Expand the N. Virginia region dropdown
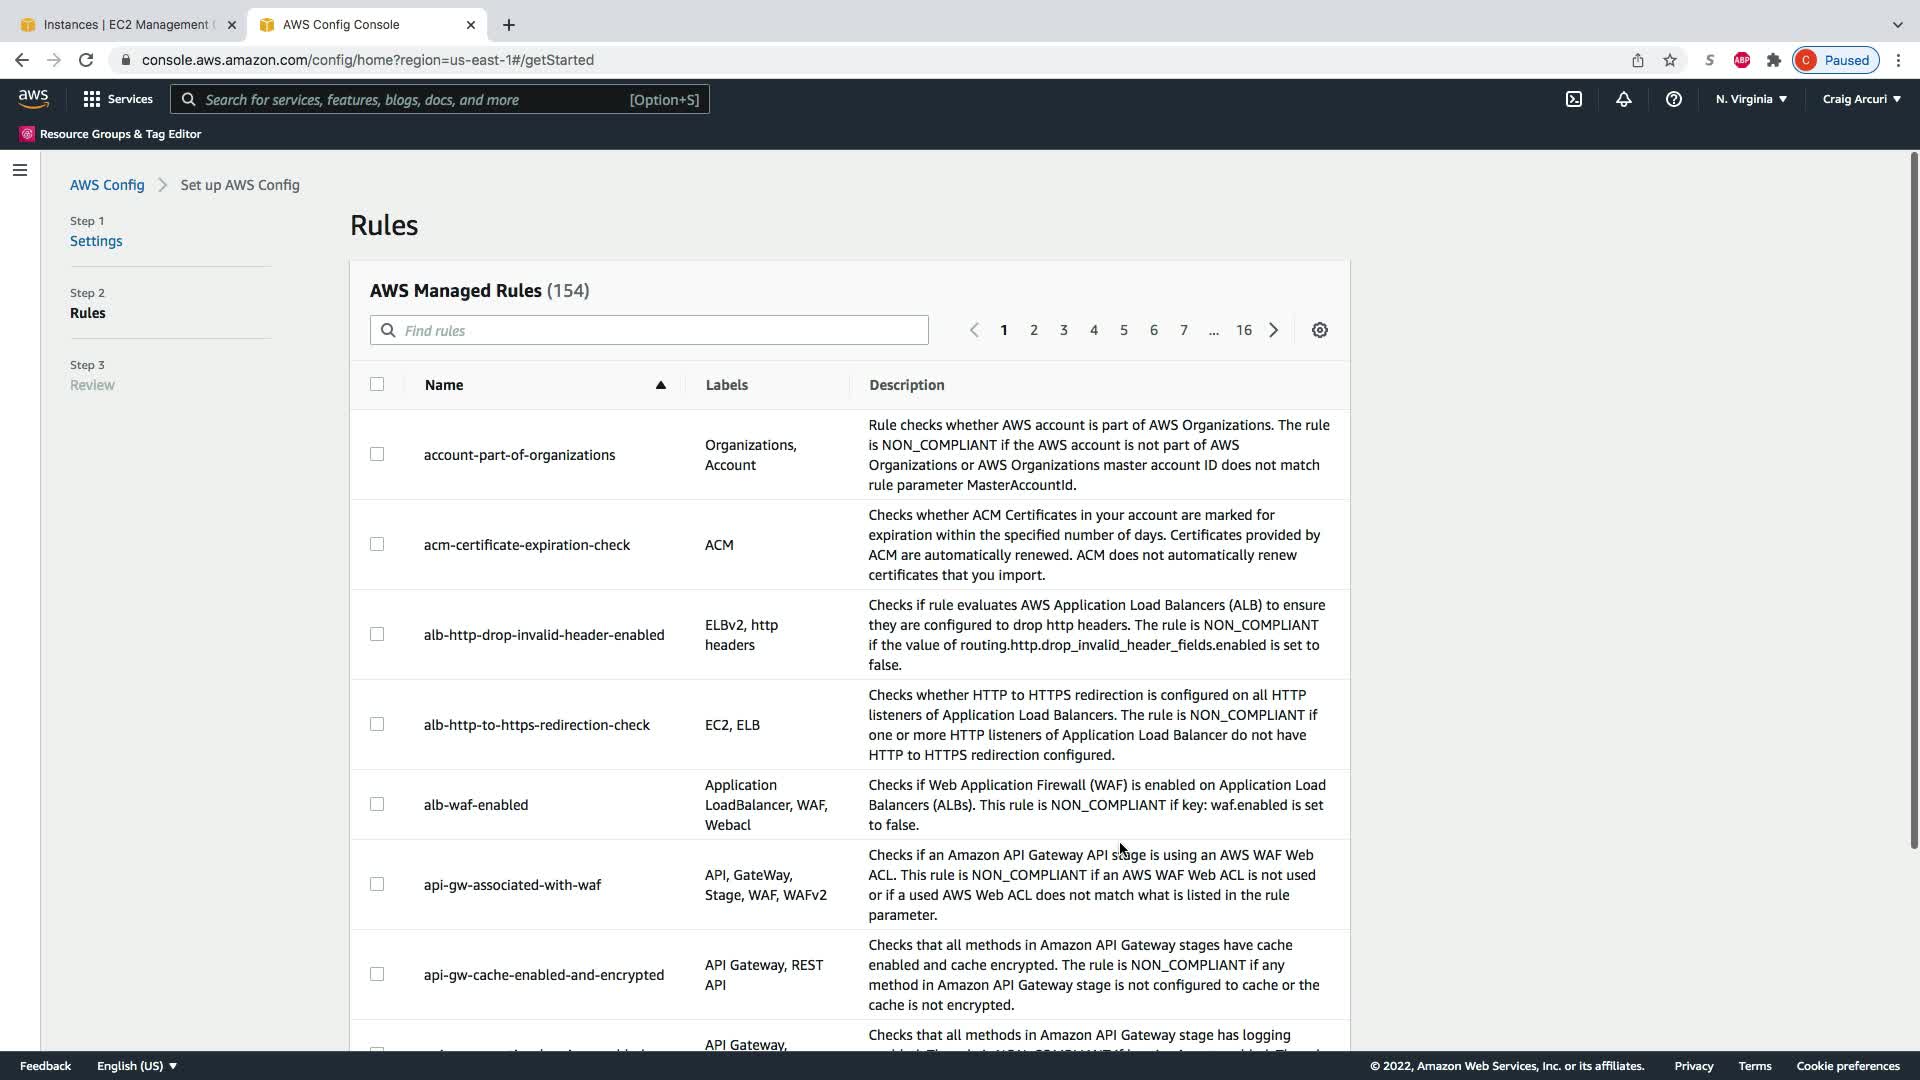The width and height of the screenshot is (1920, 1080). pos(1751,99)
